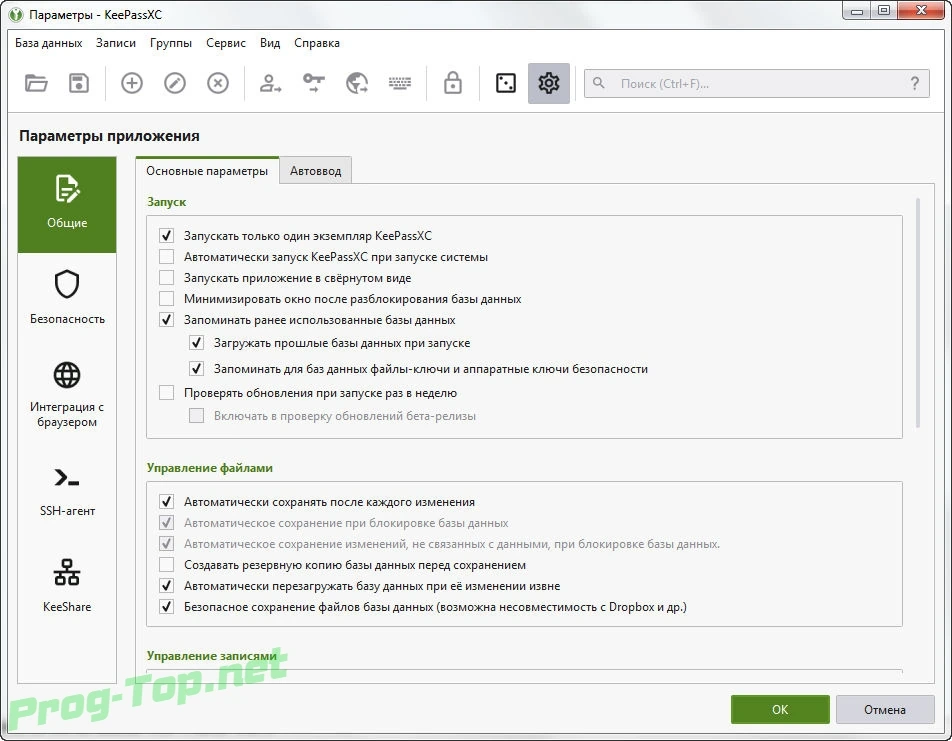
Task: Click the Add new entry plus icon
Action: 132,83
